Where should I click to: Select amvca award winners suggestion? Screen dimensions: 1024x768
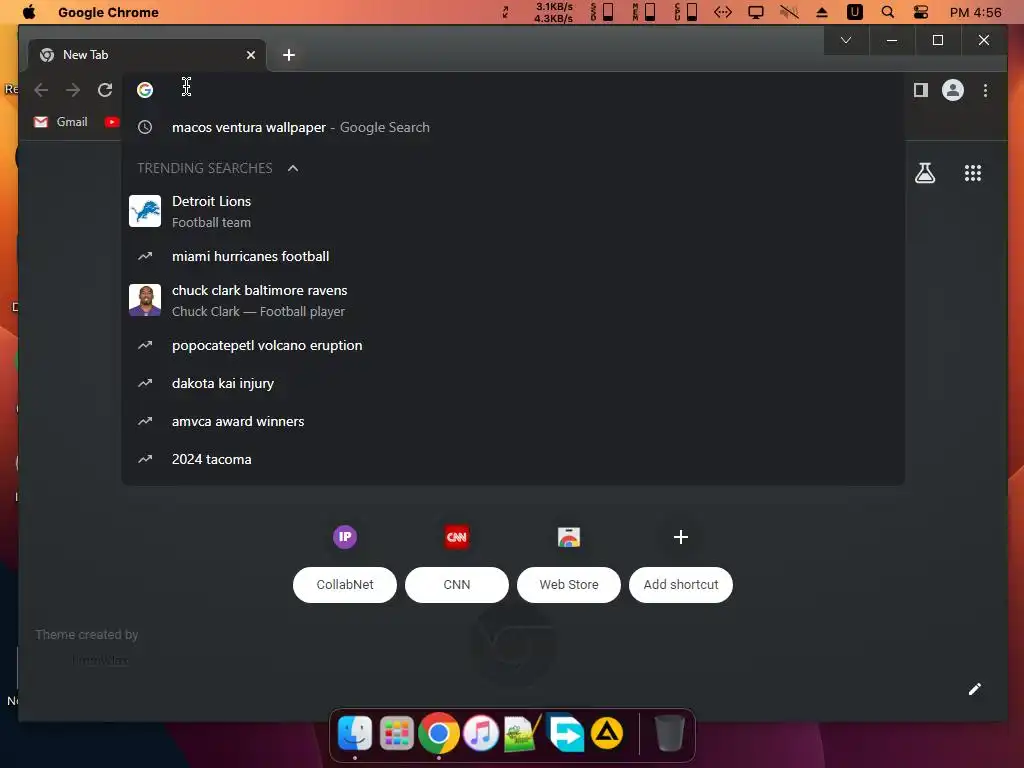tap(513, 421)
